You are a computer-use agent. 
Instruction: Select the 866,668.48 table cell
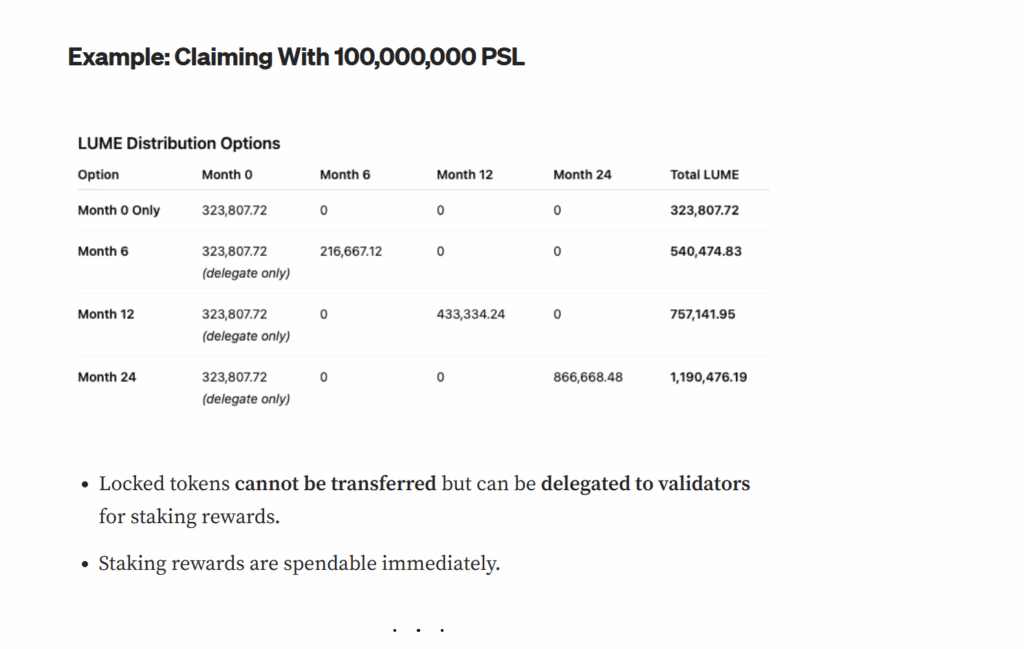(588, 377)
